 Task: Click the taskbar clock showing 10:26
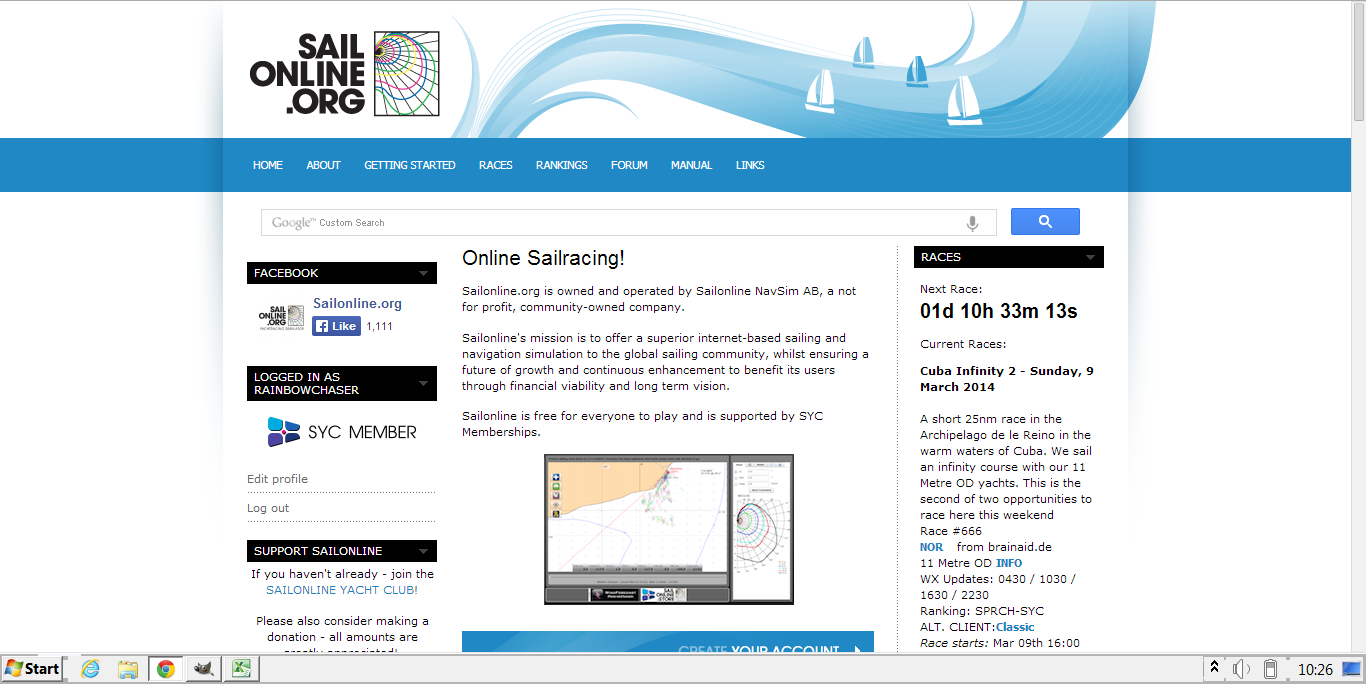pos(1315,669)
